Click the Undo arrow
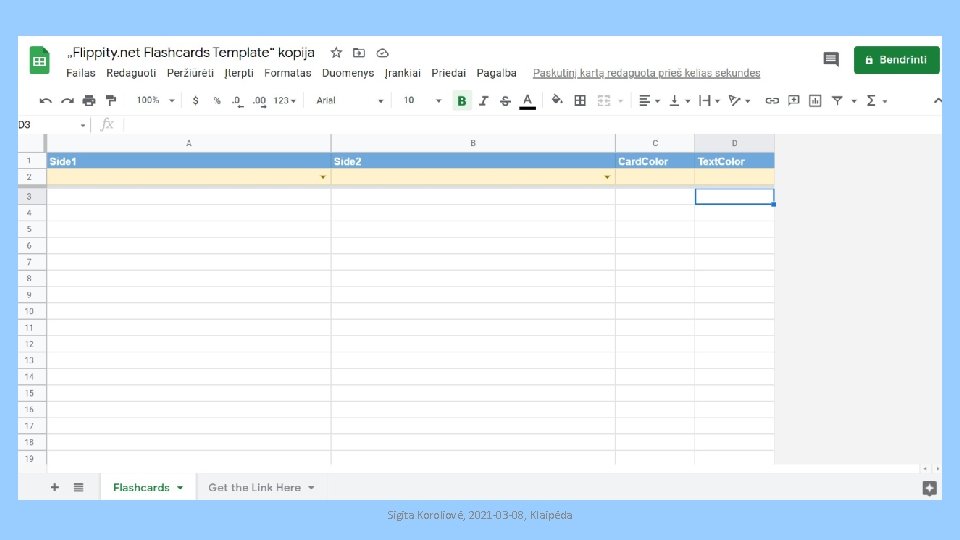 pyautogui.click(x=45, y=100)
